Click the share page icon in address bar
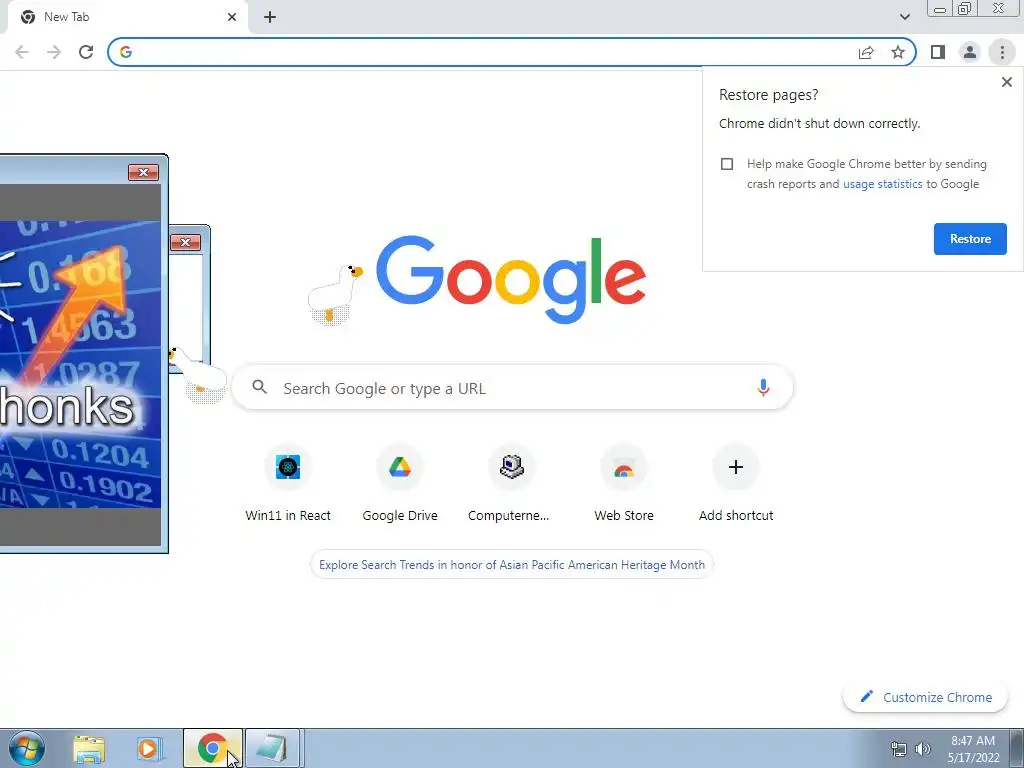 tap(866, 52)
